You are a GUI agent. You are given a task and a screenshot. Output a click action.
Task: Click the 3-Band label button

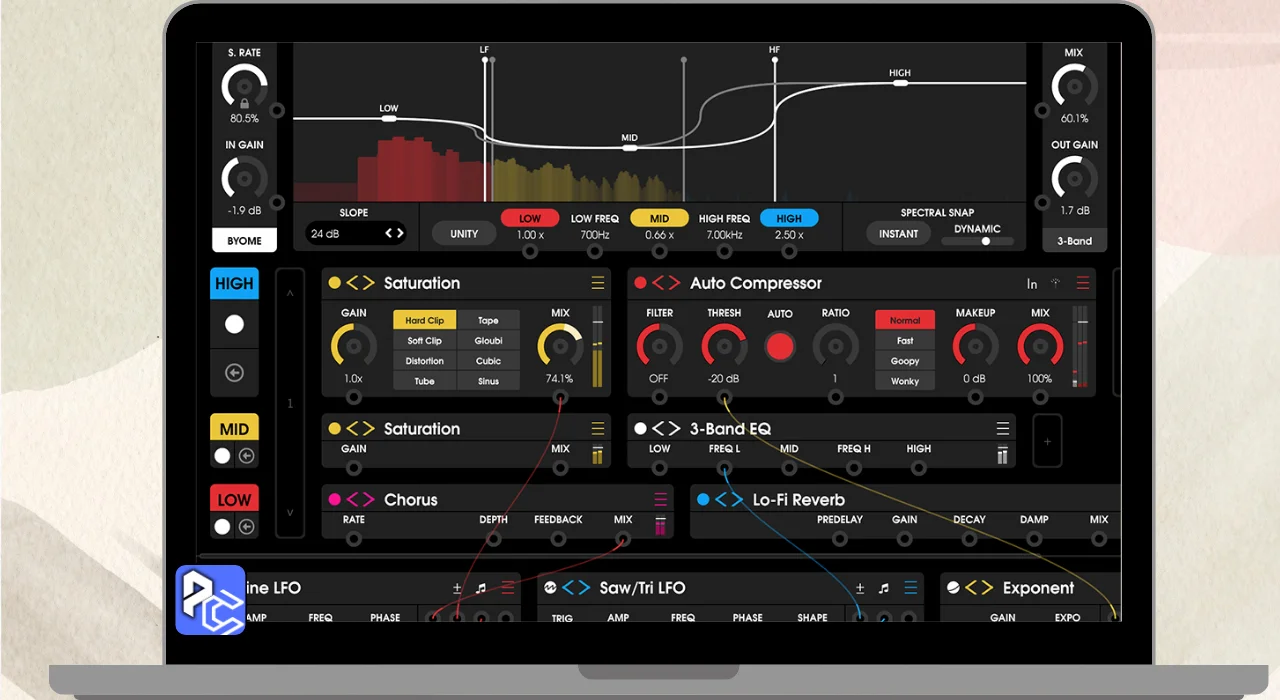point(1075,241)
